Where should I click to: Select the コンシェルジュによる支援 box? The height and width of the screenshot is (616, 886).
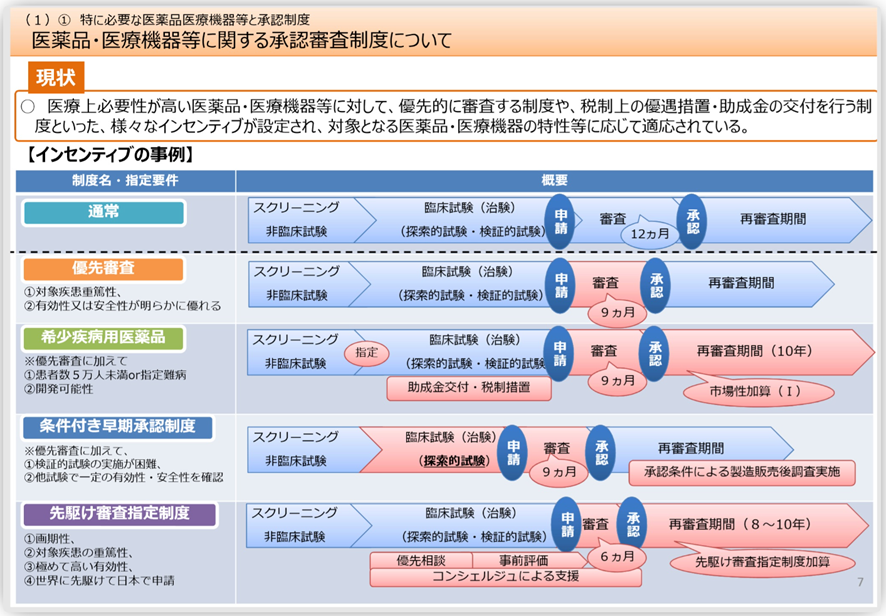pyautogui.click(x=506, y=576)
